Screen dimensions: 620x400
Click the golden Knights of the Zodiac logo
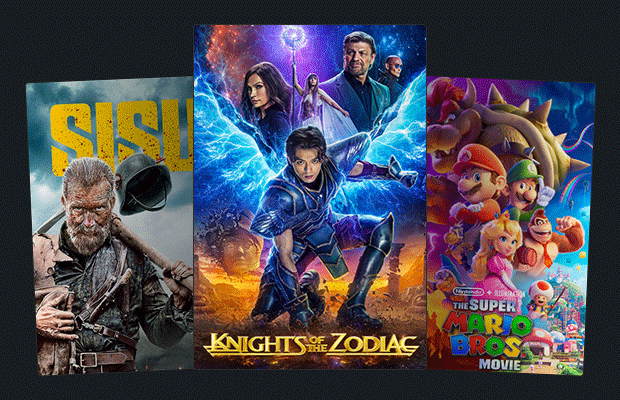[x=310, y=344]
